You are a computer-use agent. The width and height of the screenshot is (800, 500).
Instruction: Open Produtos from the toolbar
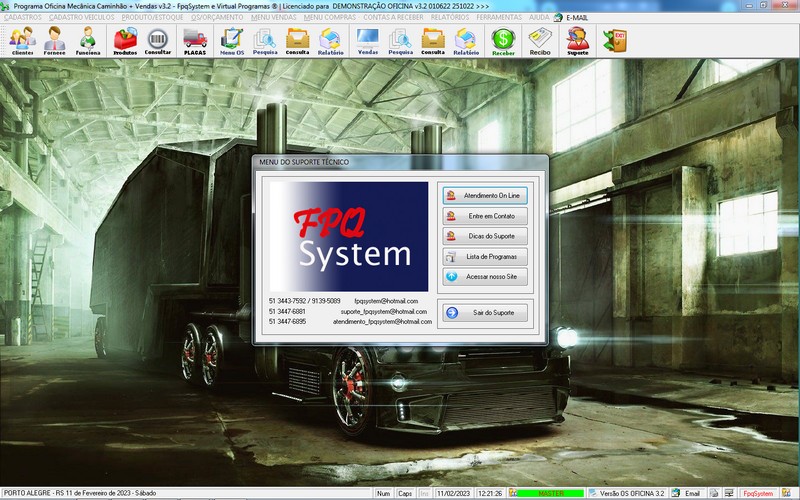pyautogui.click(x=125, y=40)
